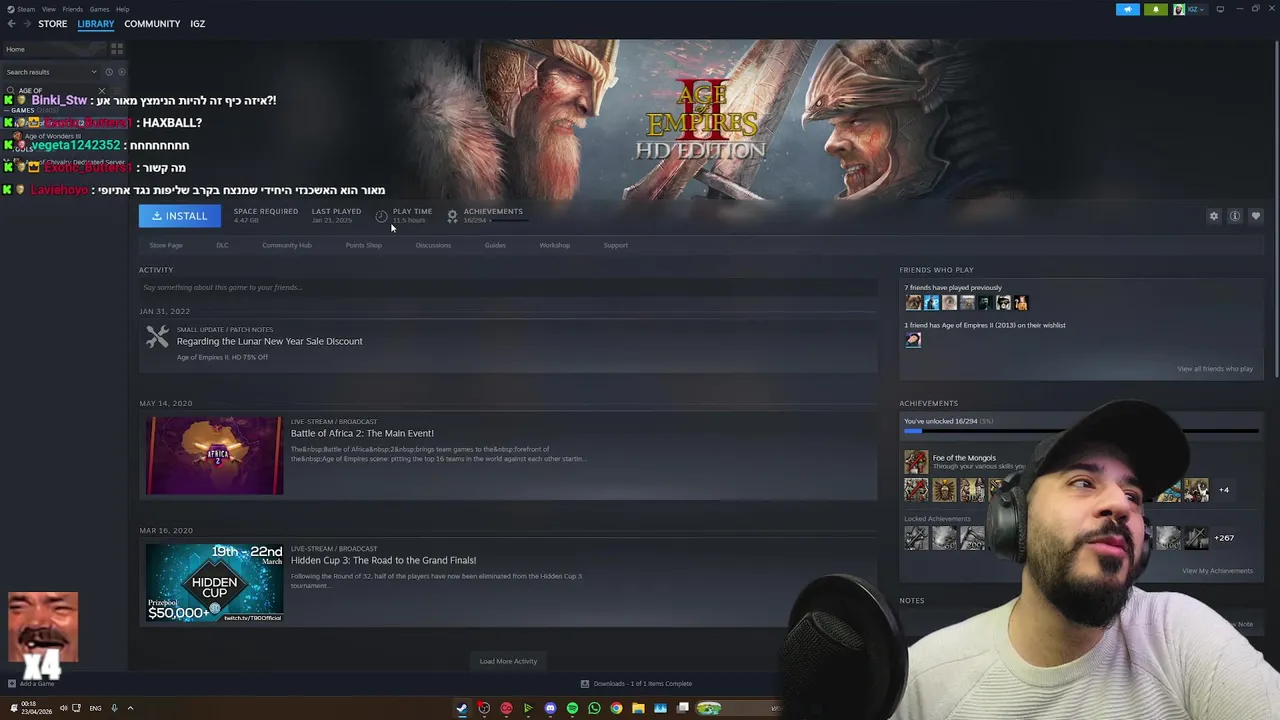The height and width of the screenshot is (720, 1280).
Task: Open the DLC tab link
Action: coord(222,245)
